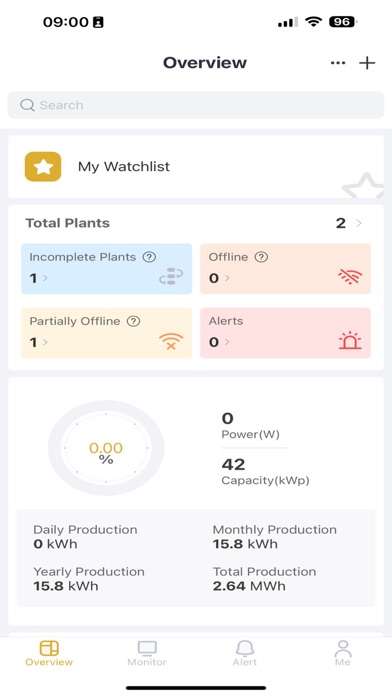This screenshot has width=392, height=696.
Task: Tap the help icon beside Incomplete Plants
Action: click(x=149, y=257)
